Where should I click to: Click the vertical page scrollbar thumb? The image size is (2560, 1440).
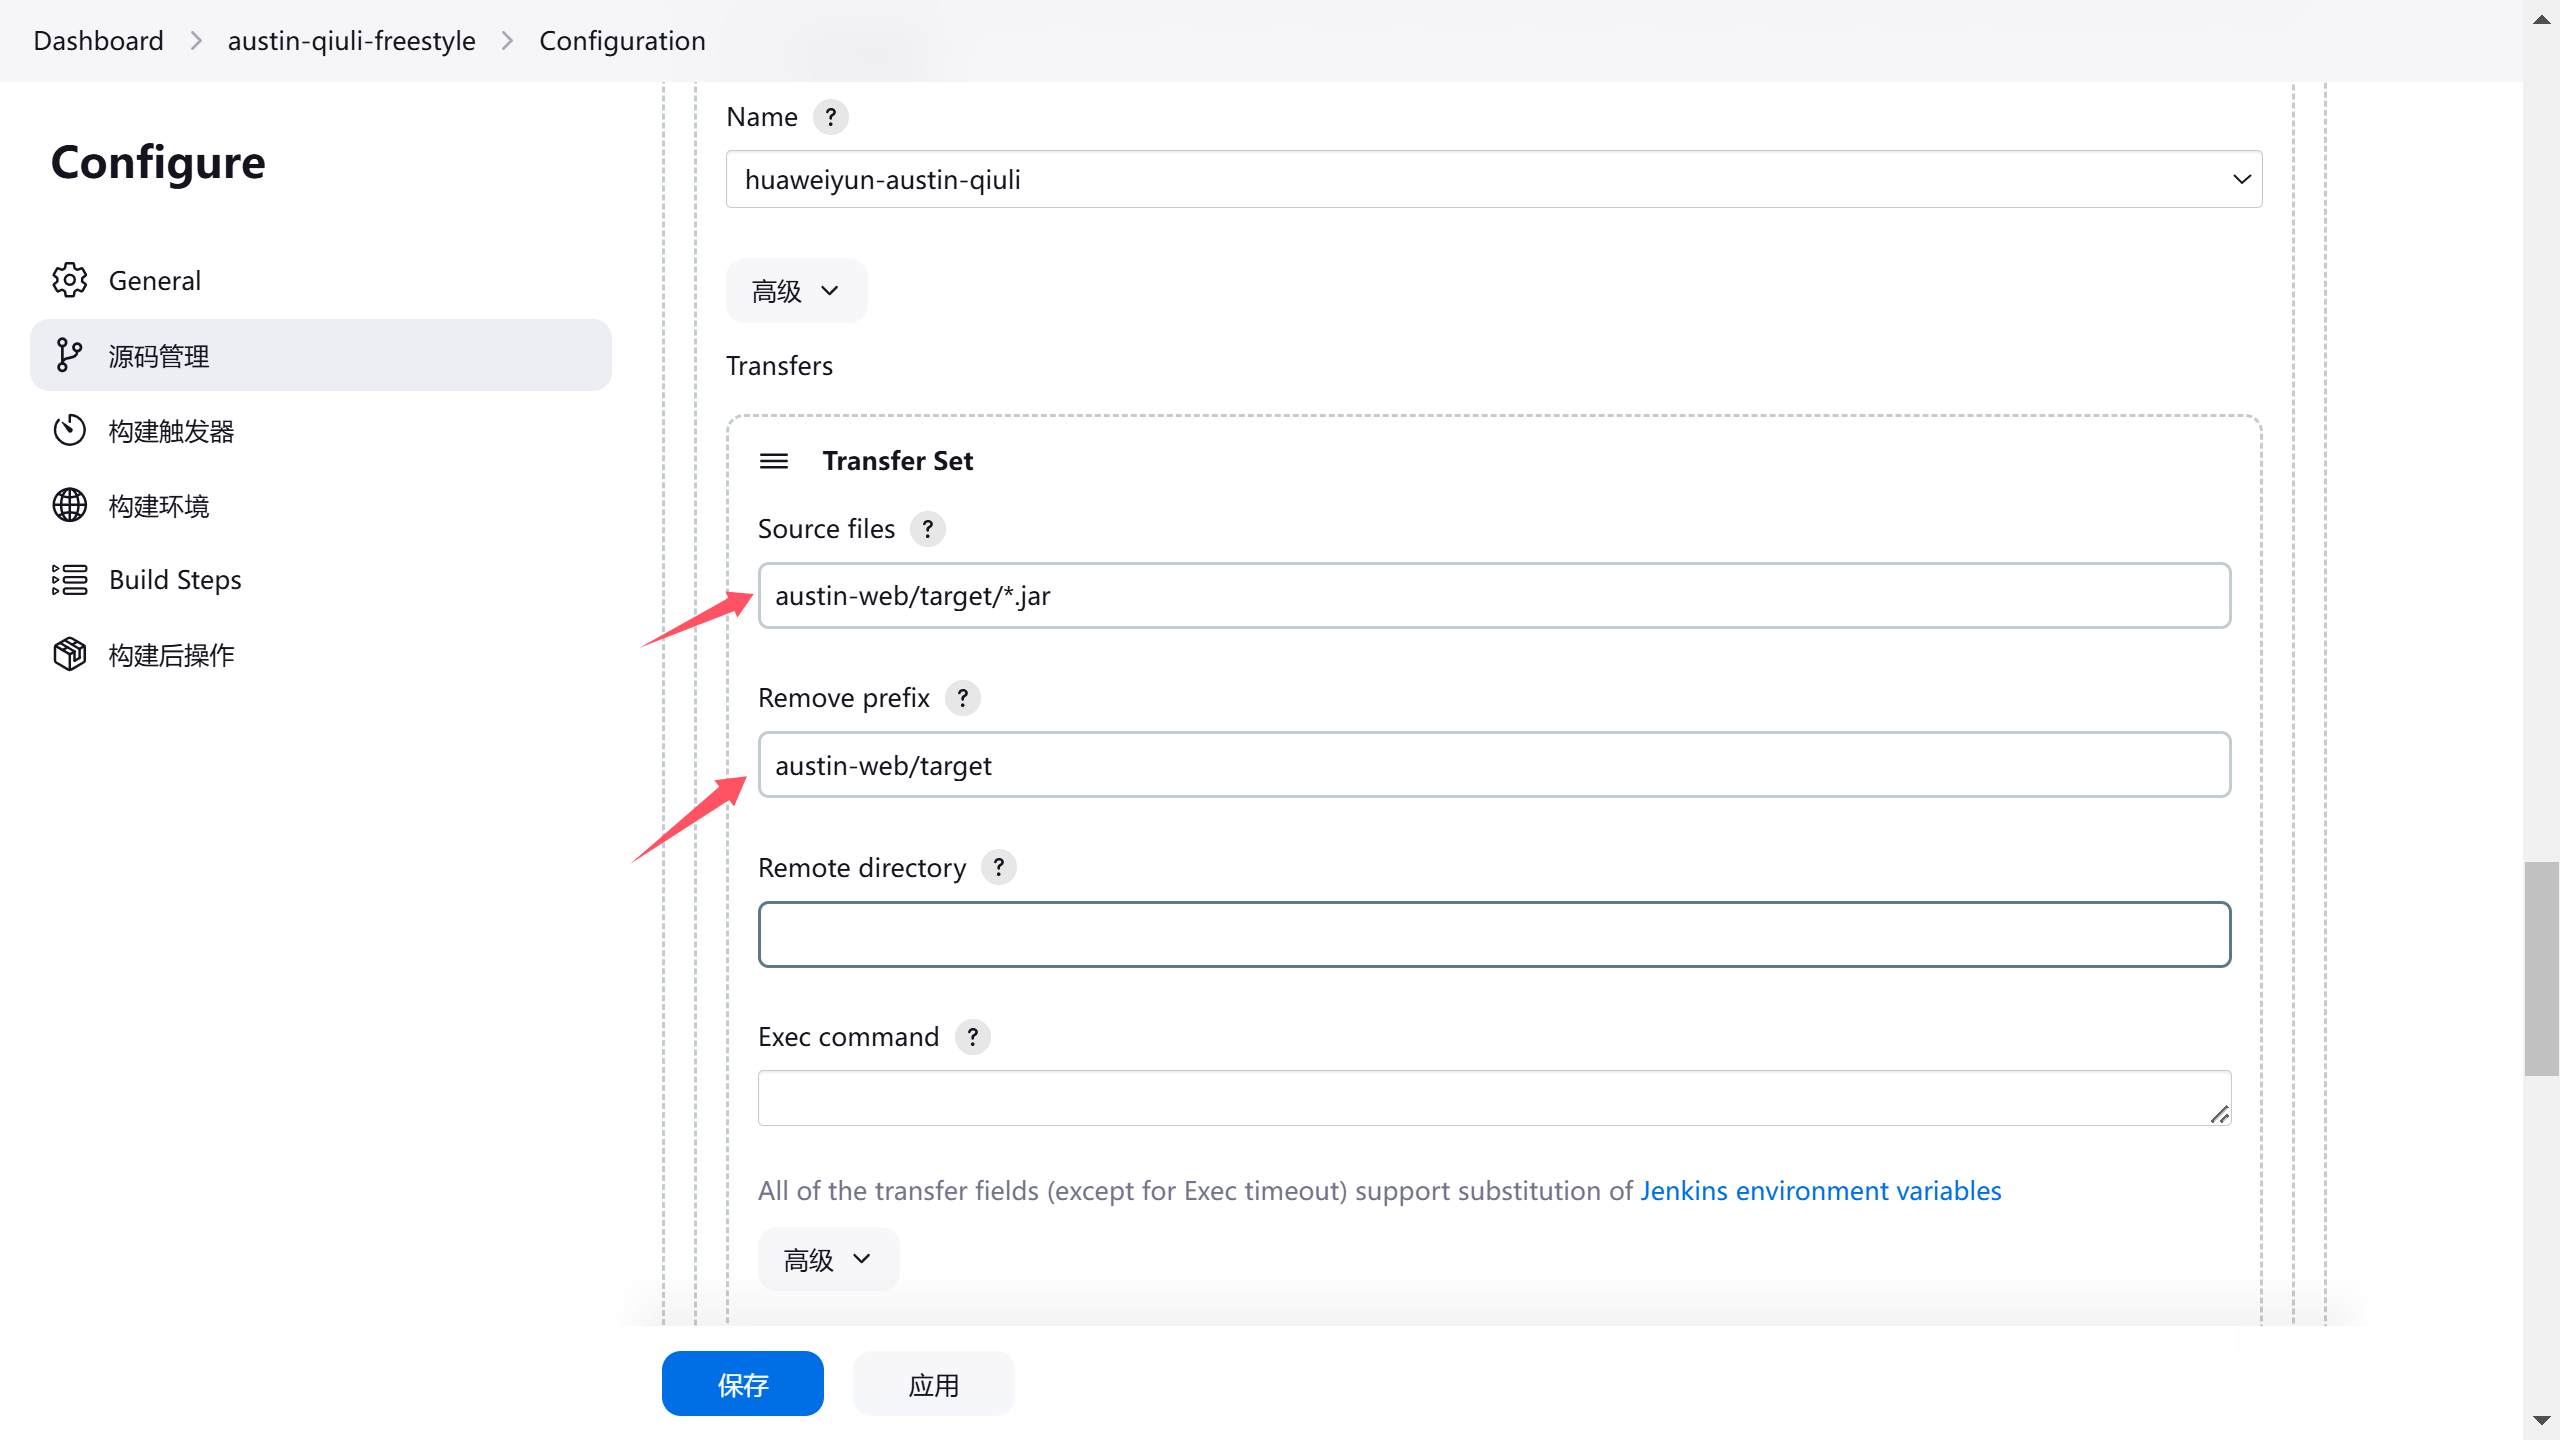[x=2540, y=968]
